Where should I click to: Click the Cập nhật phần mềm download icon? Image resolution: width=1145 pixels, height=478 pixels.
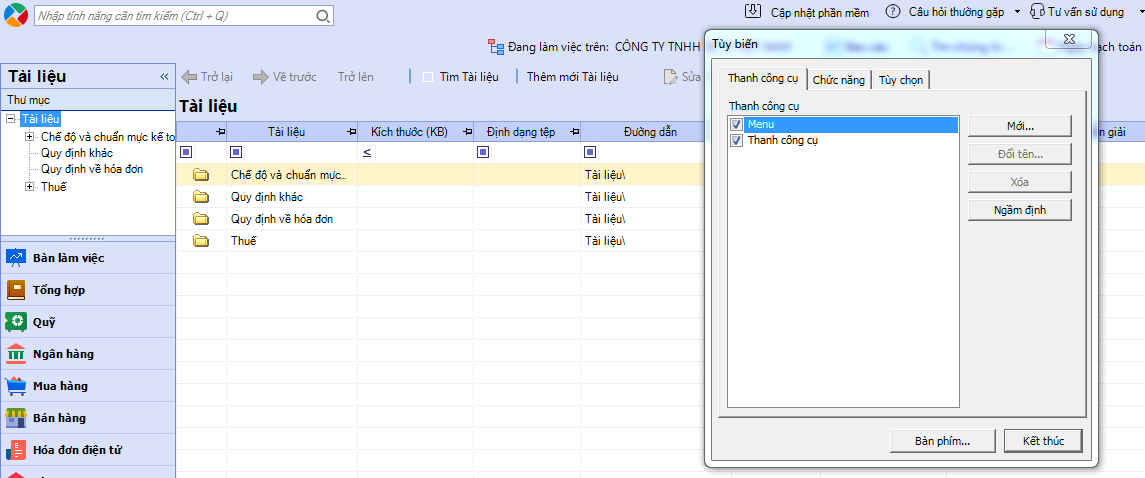753,12
